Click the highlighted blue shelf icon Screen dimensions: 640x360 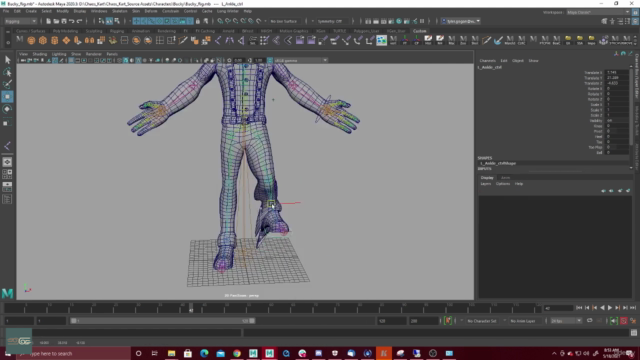[381, 40]
